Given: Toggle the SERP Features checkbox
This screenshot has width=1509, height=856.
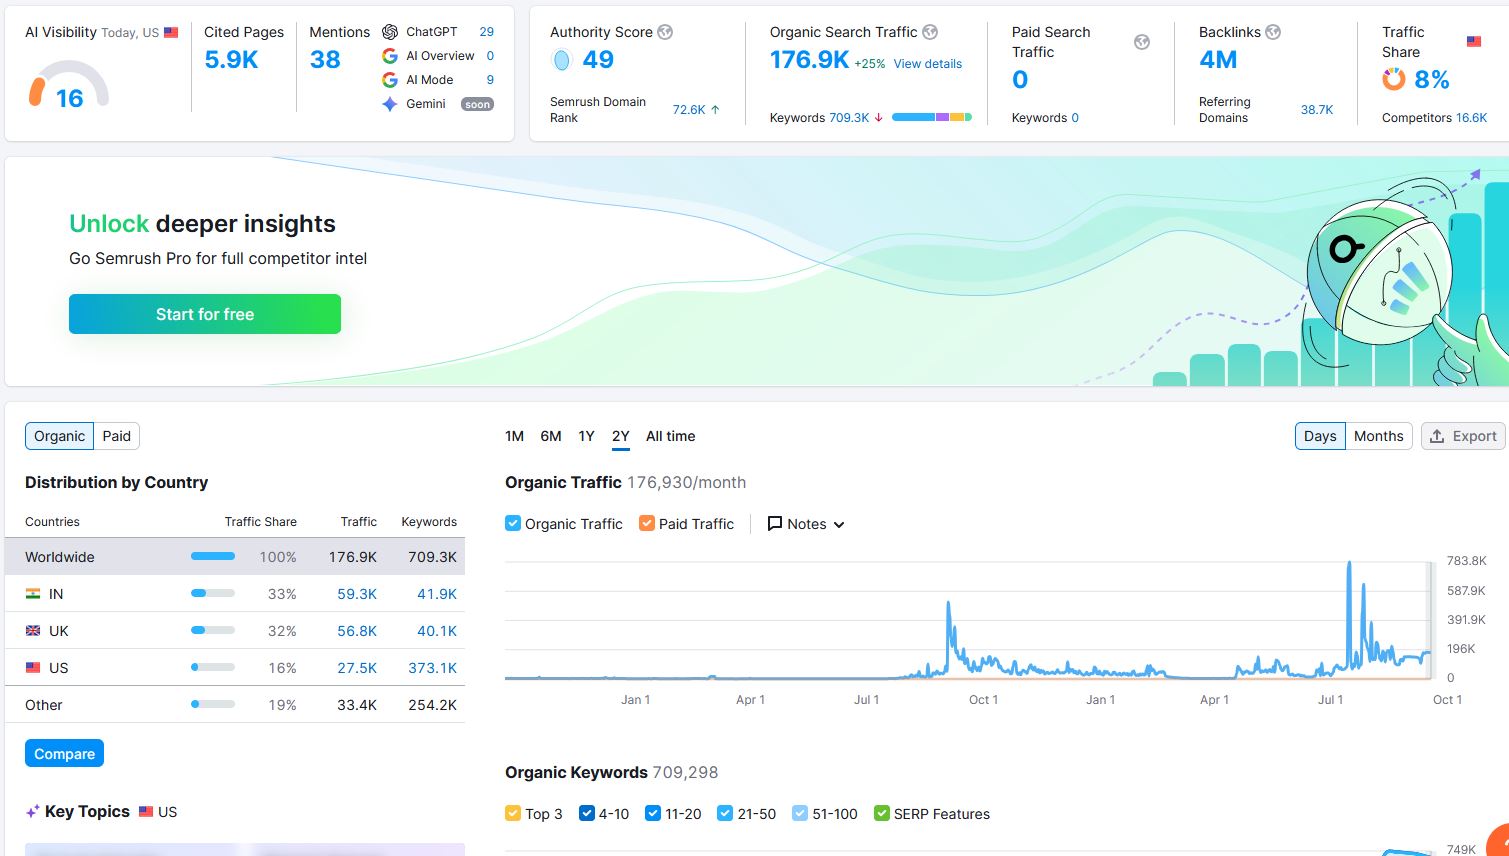Looking at the screenshot, I should 882,813.
